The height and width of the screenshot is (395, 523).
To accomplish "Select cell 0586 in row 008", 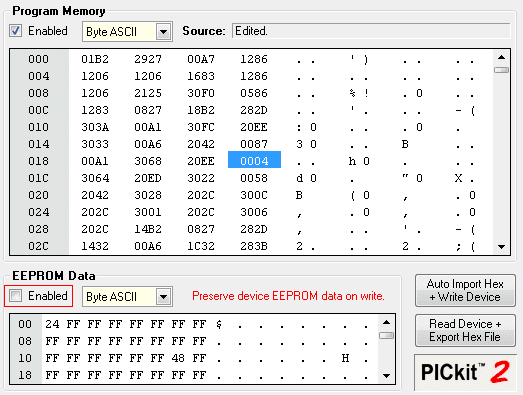I will click(x=254, y=93).
